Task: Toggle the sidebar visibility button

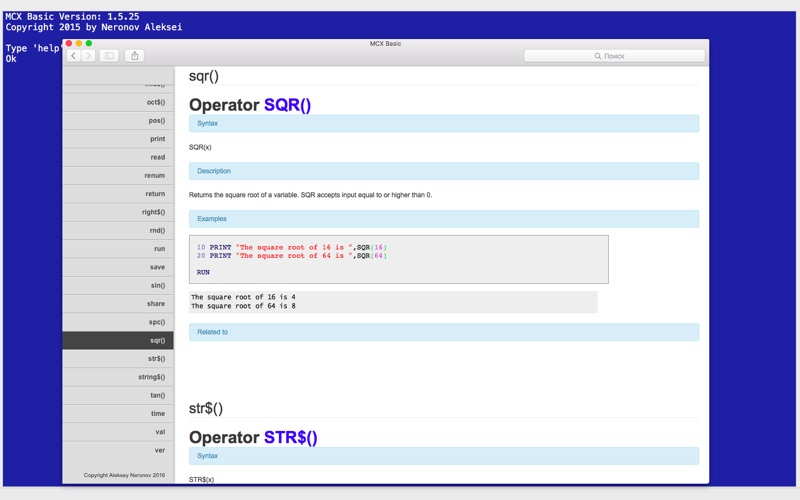Action: [110, 56]
